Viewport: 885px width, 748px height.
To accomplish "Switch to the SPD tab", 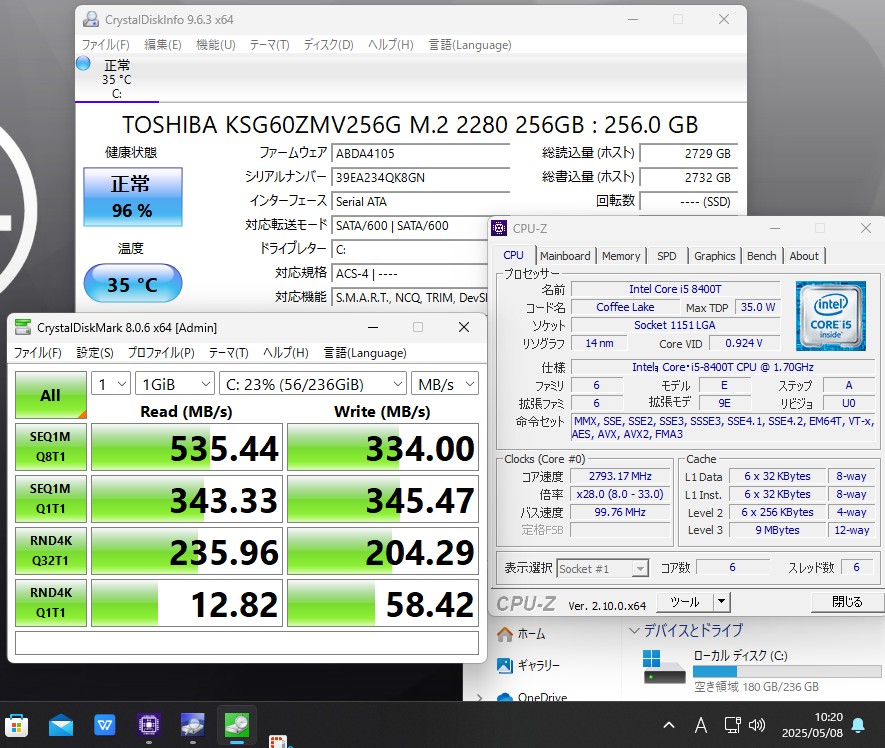I will pyautogui.click(x=667, y=256).
